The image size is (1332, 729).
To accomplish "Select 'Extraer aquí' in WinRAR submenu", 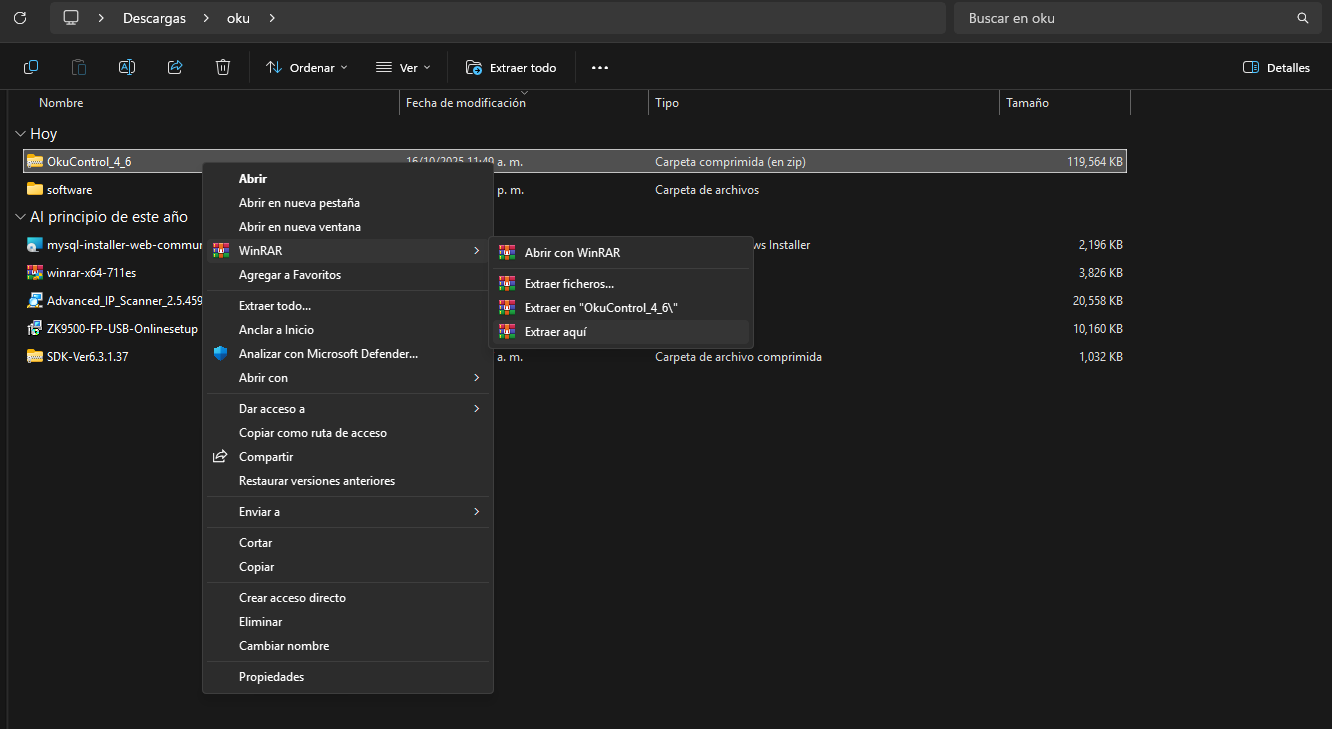I will pos(555,332).
